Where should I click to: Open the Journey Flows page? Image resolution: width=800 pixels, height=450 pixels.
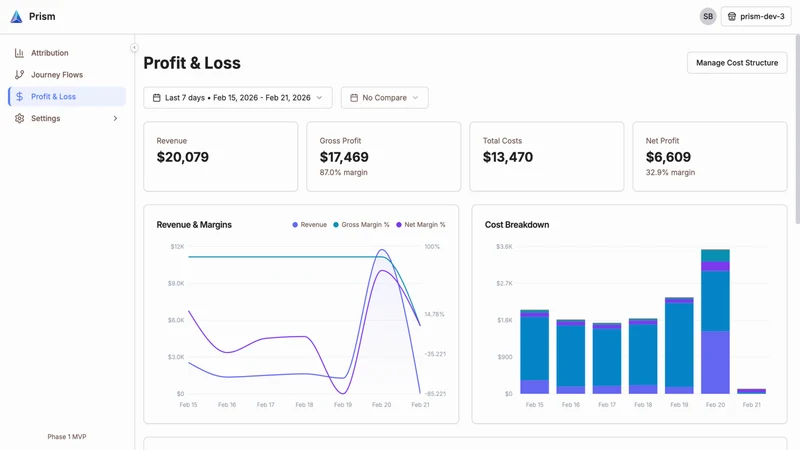click(x=67, y=74)
